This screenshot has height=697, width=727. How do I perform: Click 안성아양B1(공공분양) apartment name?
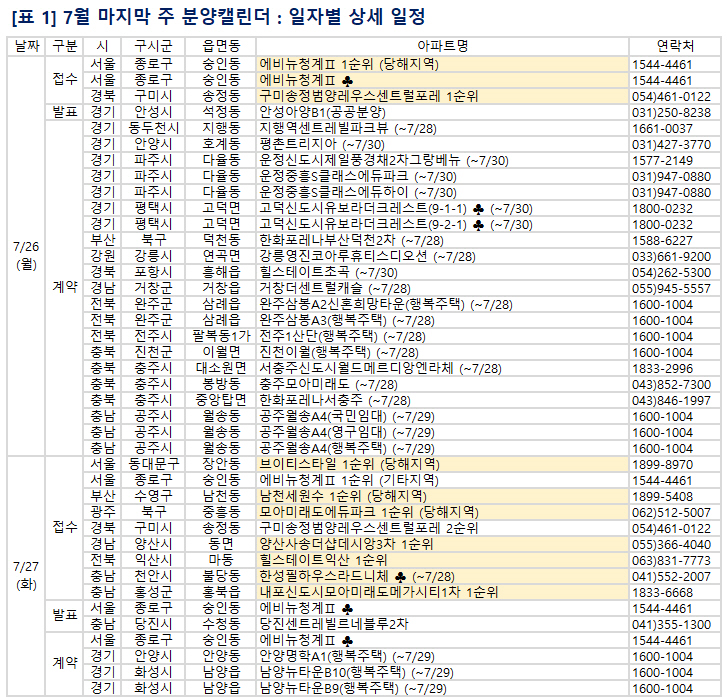pos(322,112)
